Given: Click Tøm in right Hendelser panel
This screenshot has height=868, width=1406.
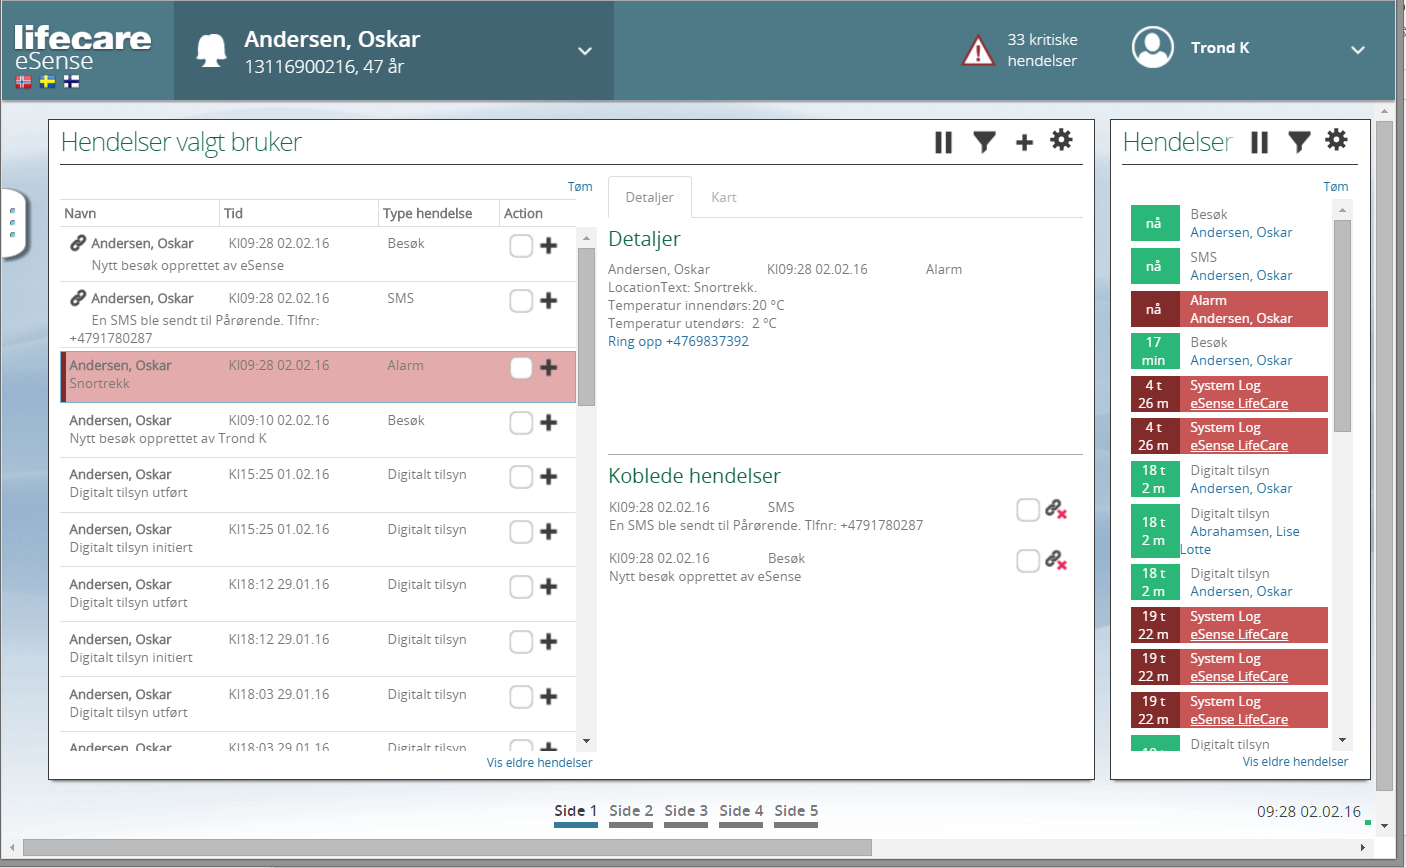Looking at the screenshot, I should point(1336,186).
